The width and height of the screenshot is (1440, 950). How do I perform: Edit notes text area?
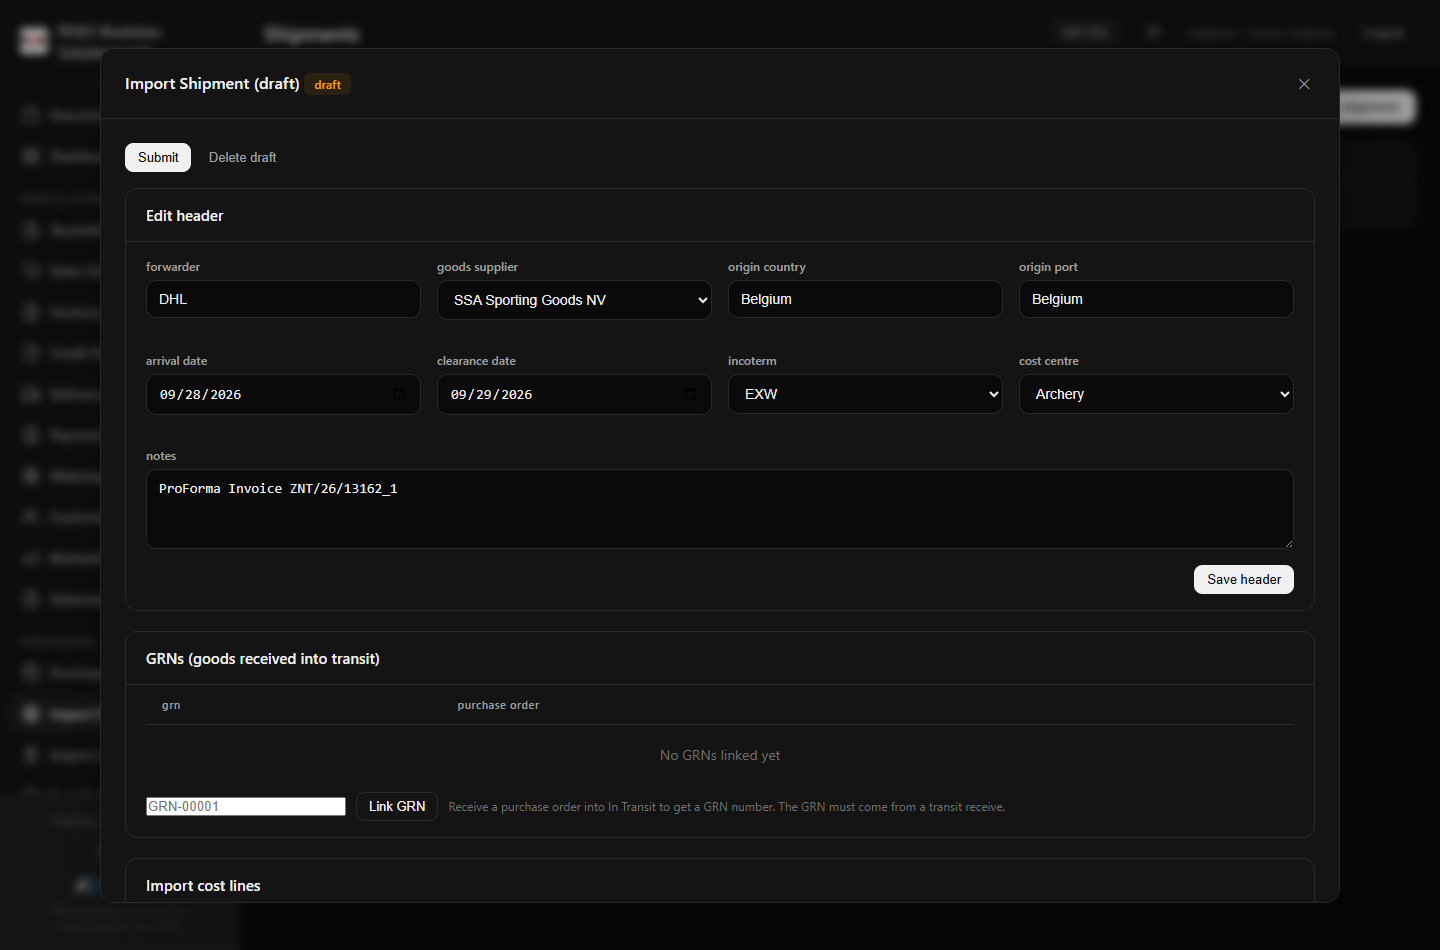point(720,509)
